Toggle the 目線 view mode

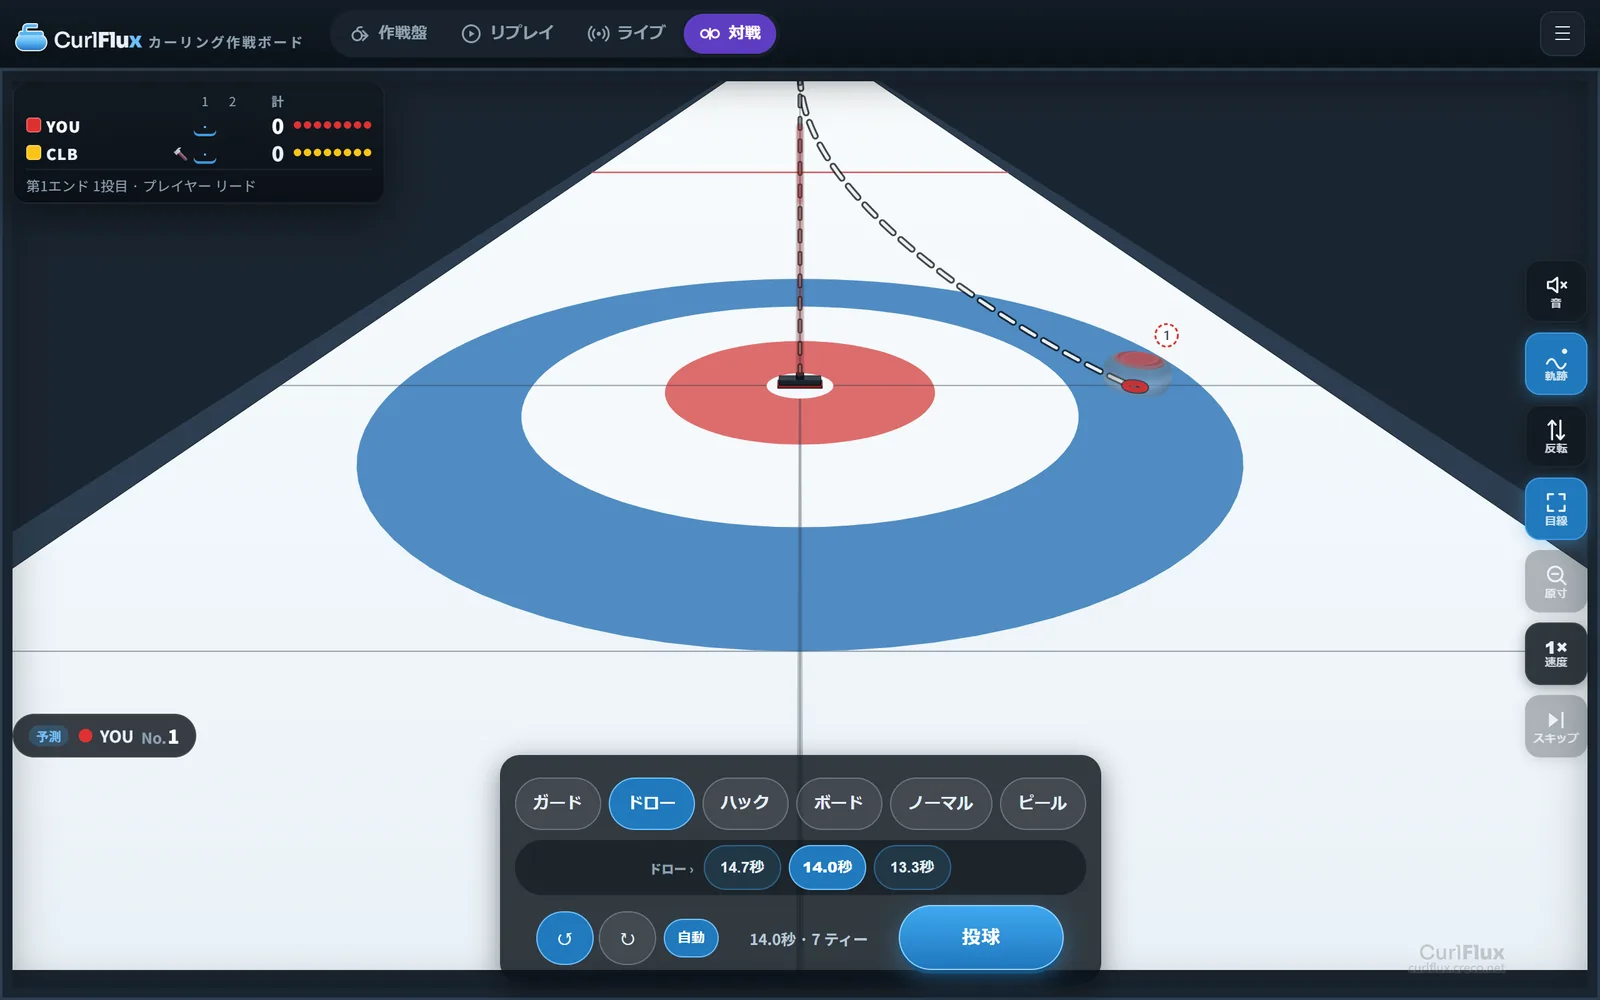pyautogui.click(x=1556, y=509)
